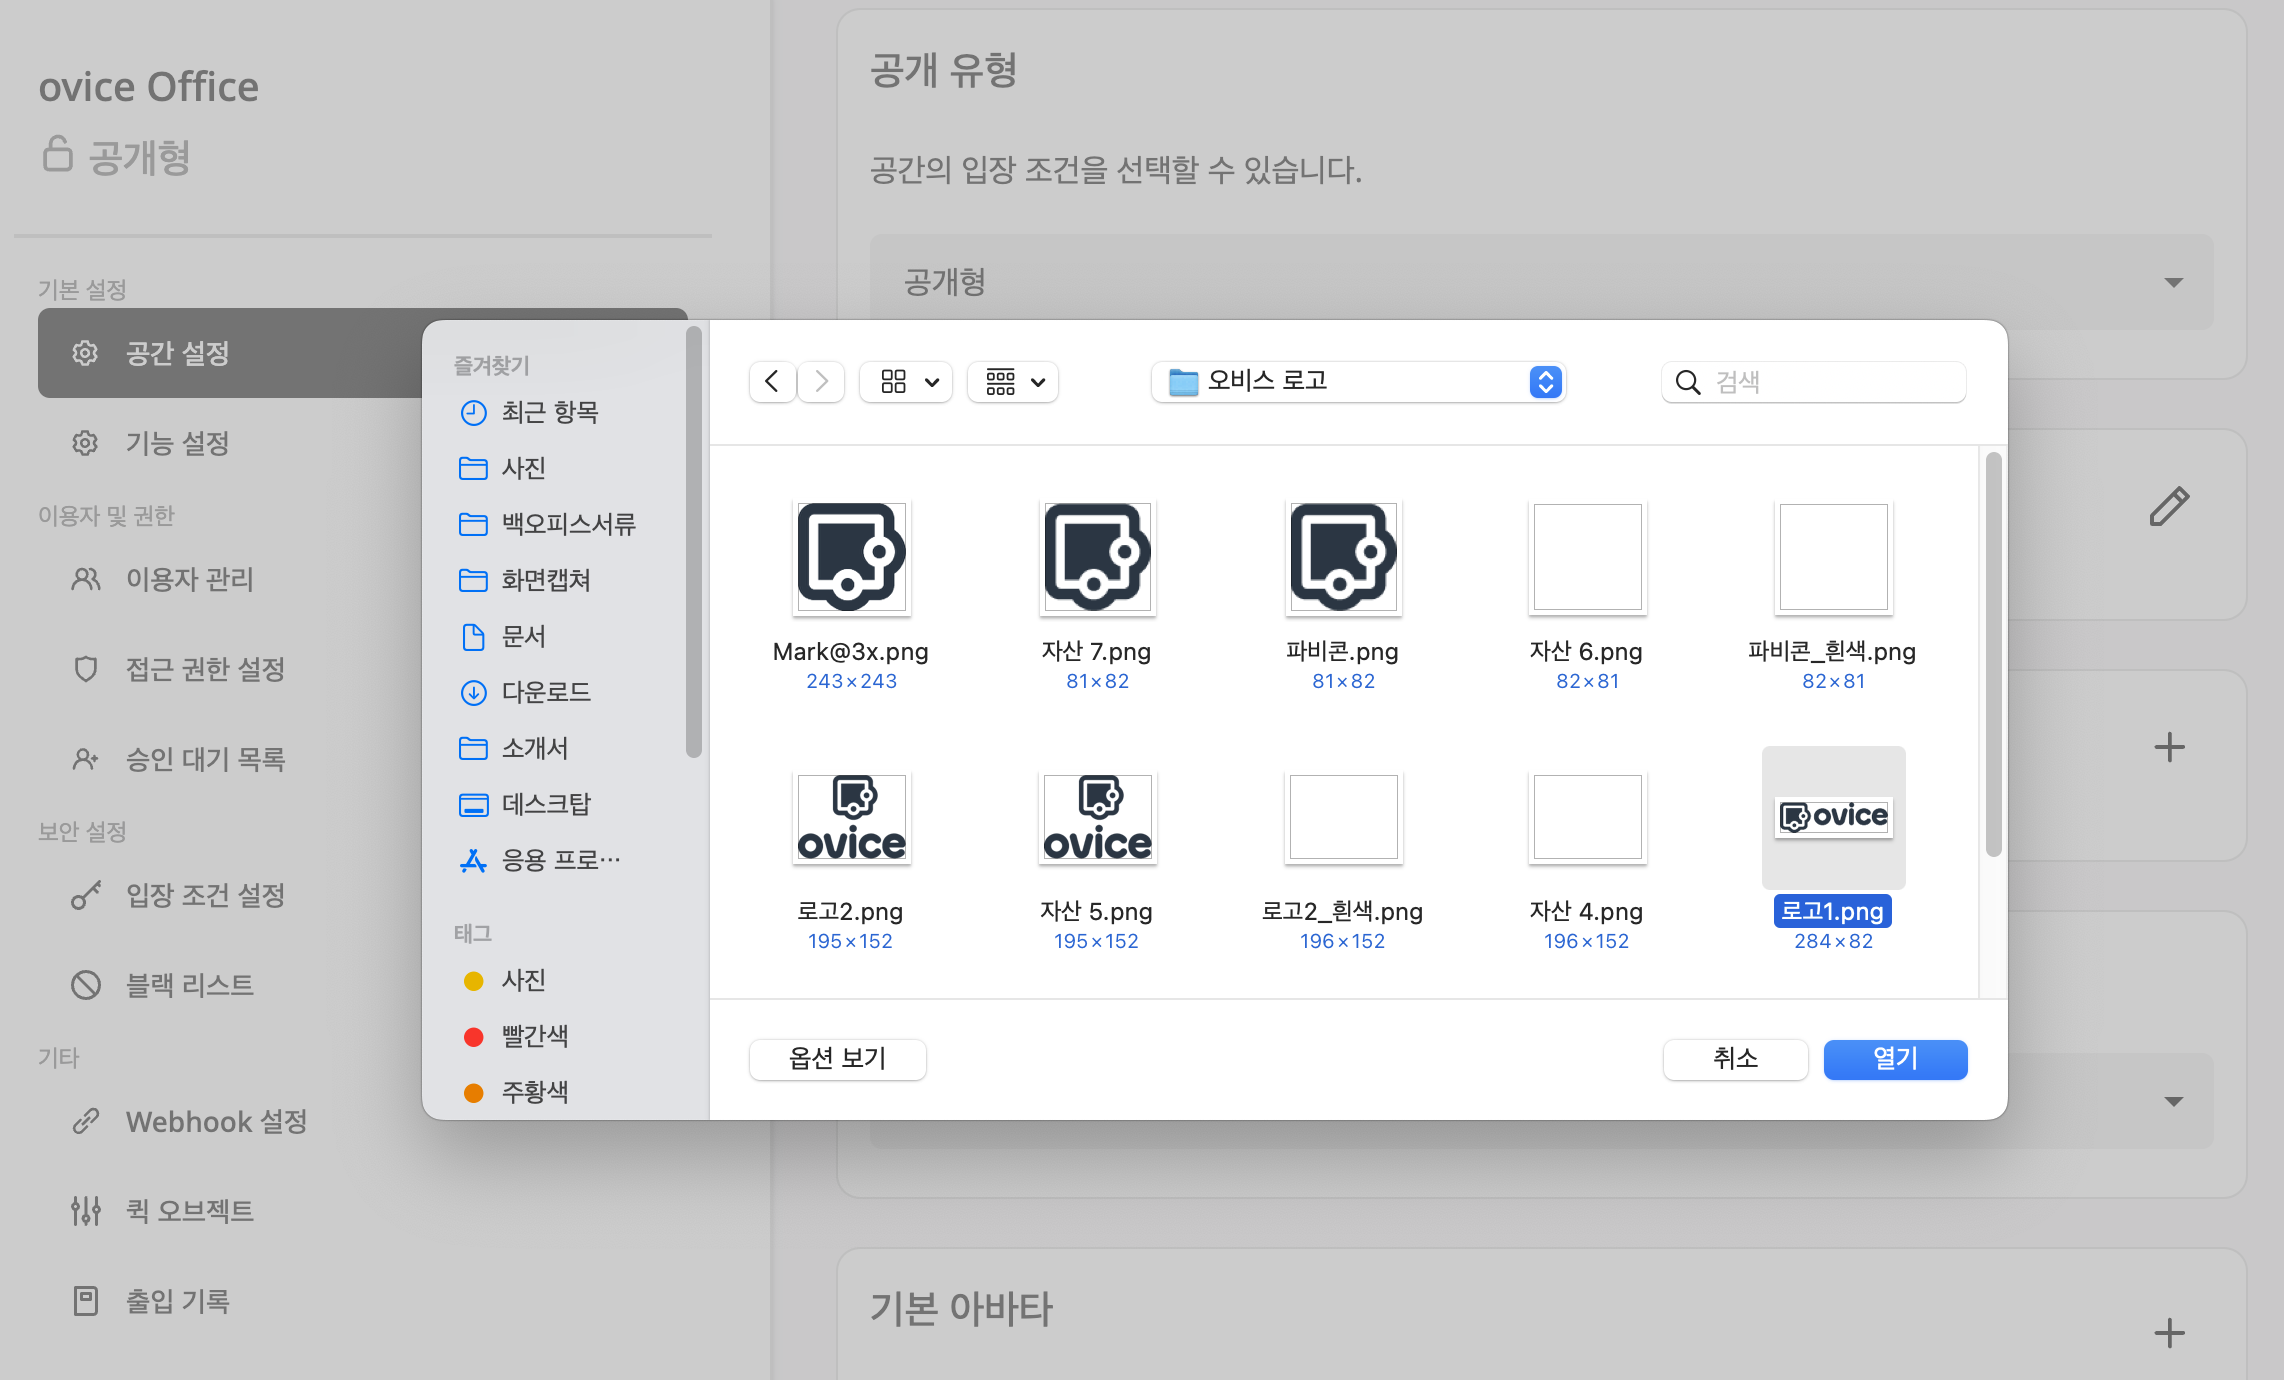Click the 승인 대기 user-plus icon
Viewport: 2284px width, 1380px height.
pyautogui.click(x=86, y=759)
